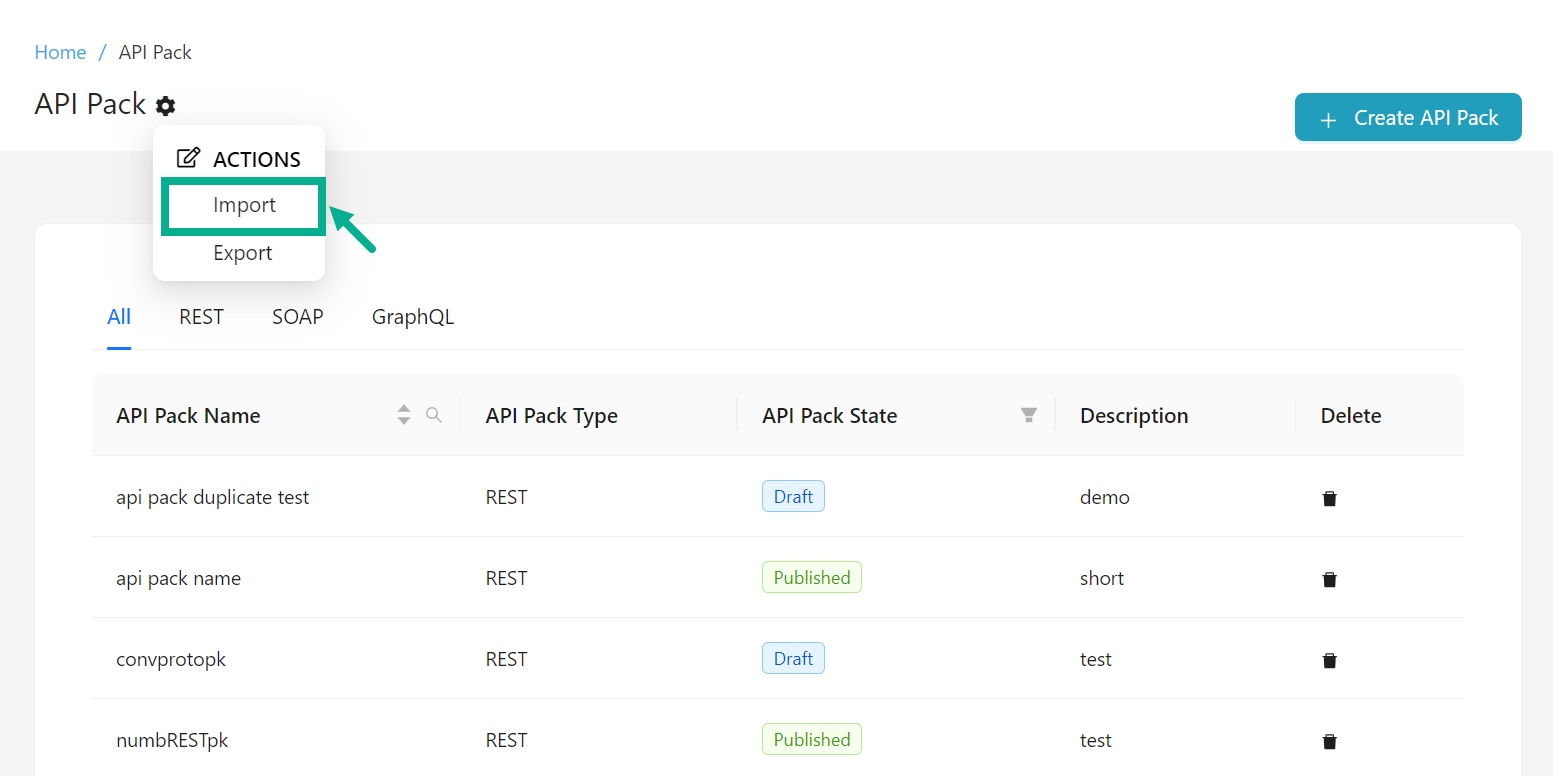Select the All tab
The image size is (1553, 776).
(x=119, y=317)
